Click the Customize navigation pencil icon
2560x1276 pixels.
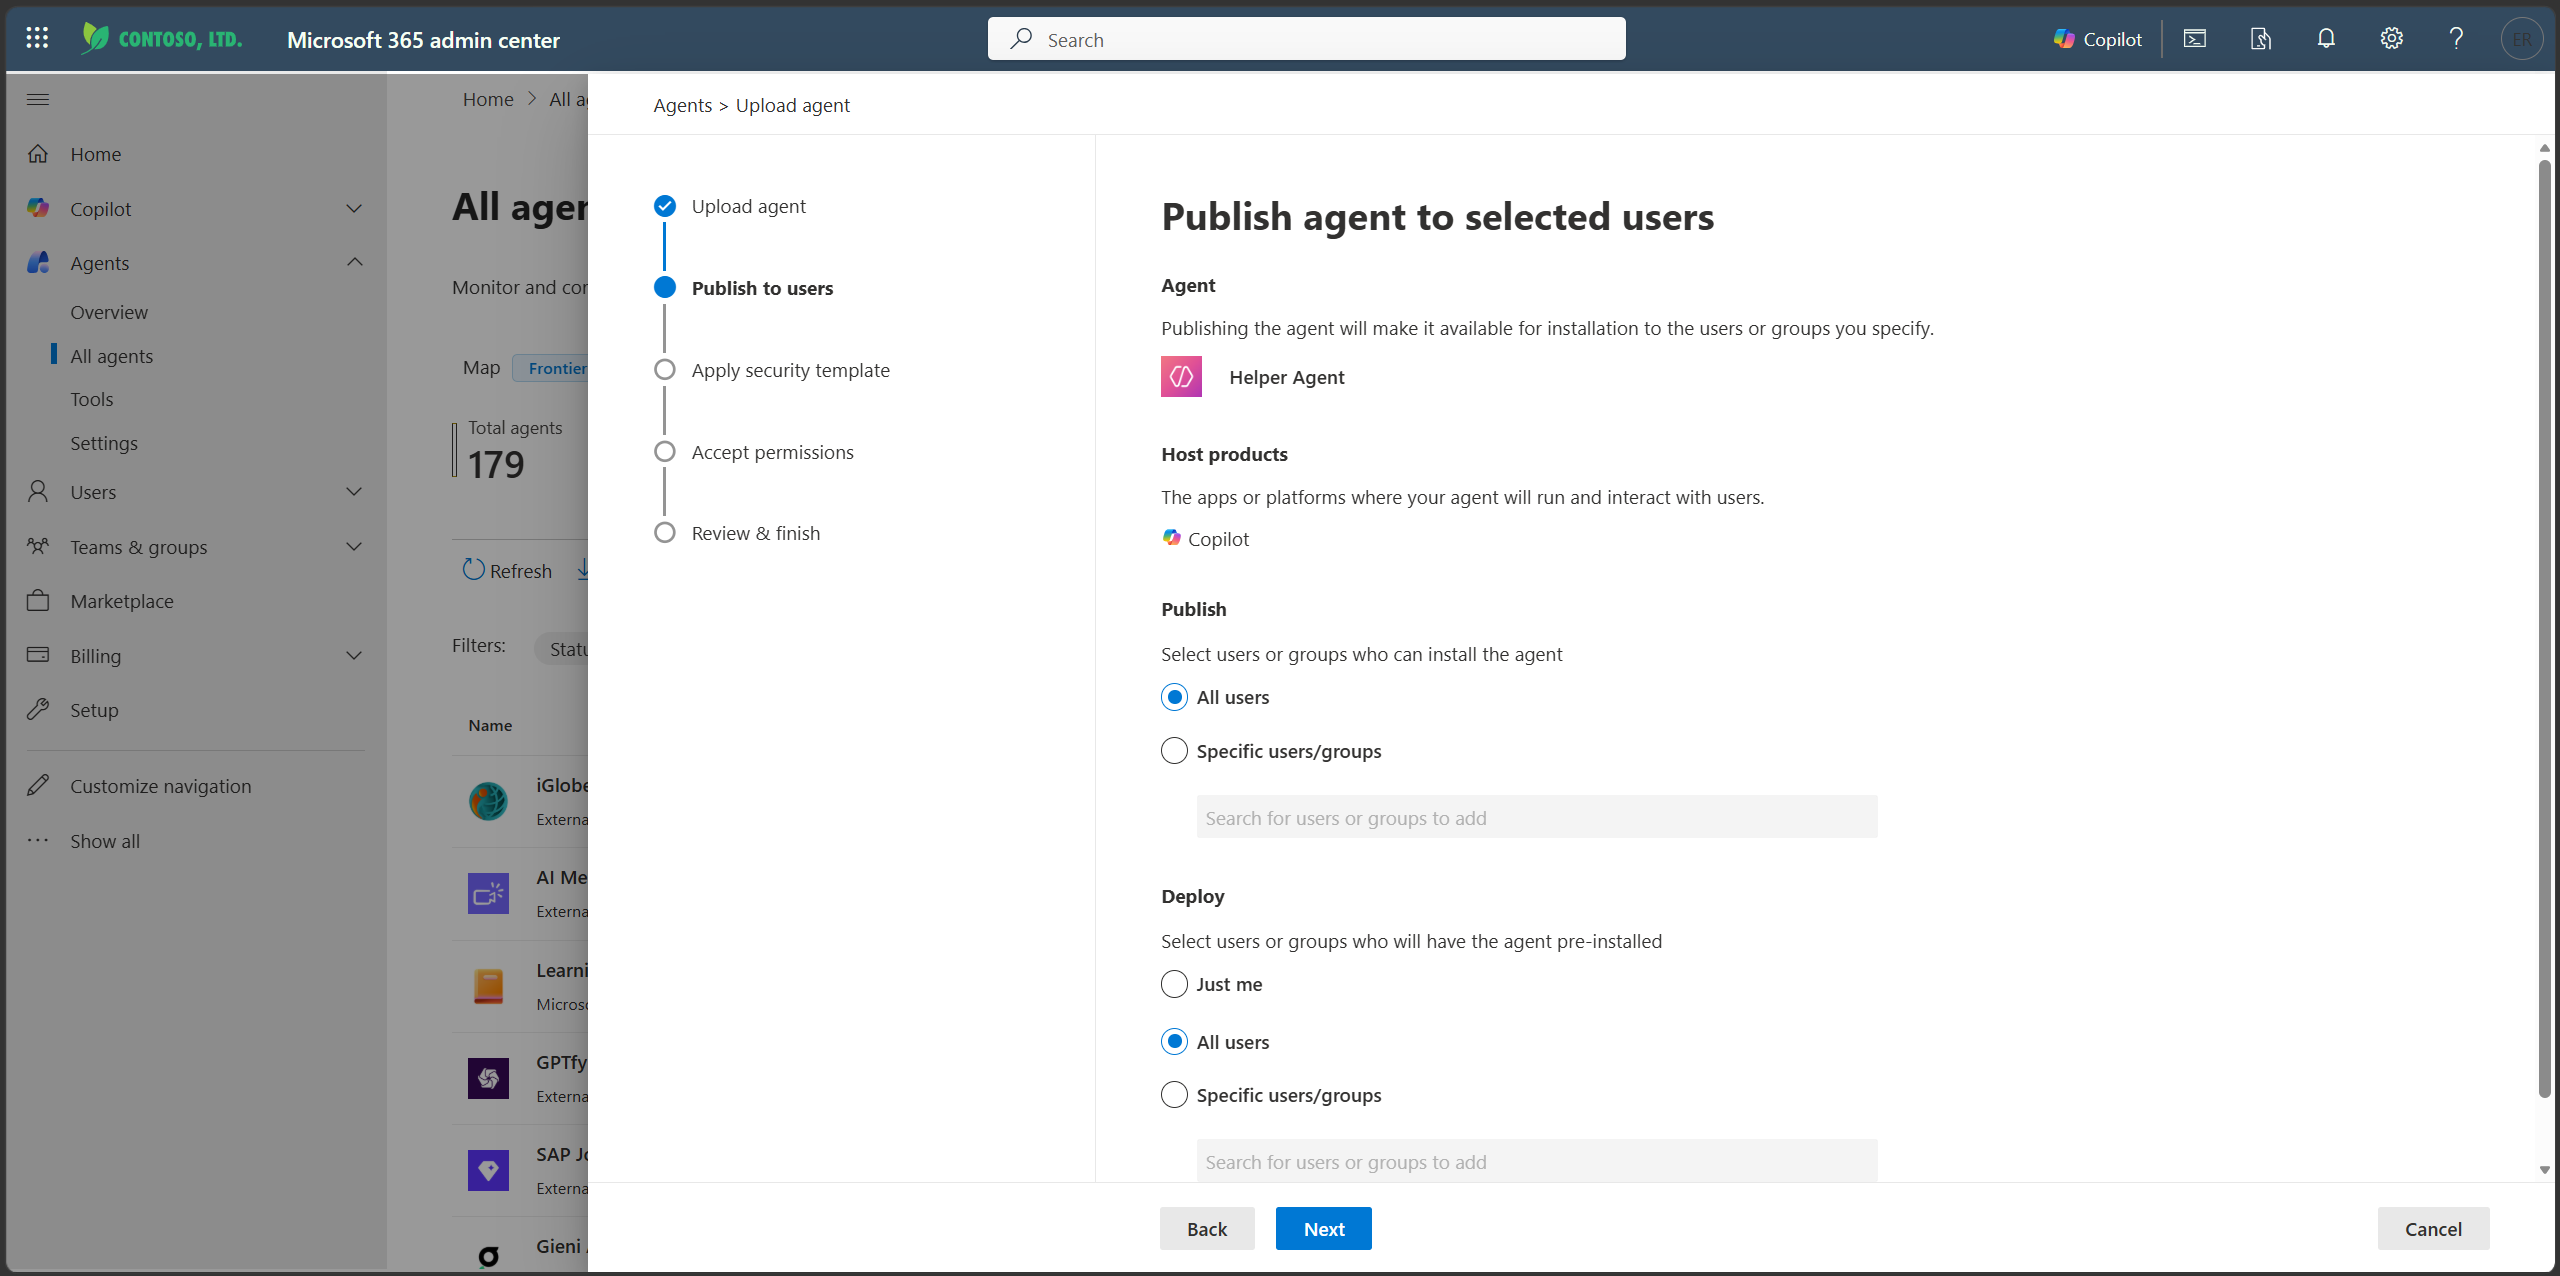[38, 785]
